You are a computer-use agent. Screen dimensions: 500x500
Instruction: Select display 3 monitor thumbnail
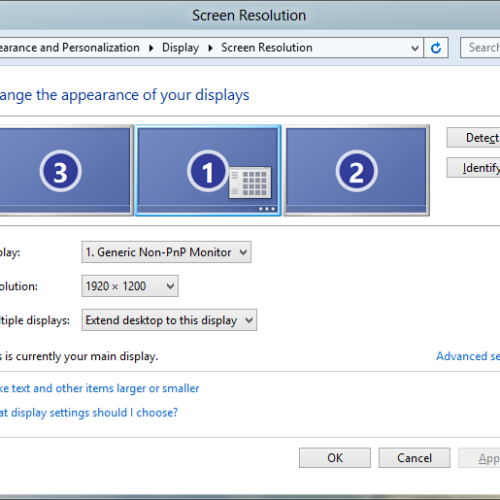[x=66, y=171]
